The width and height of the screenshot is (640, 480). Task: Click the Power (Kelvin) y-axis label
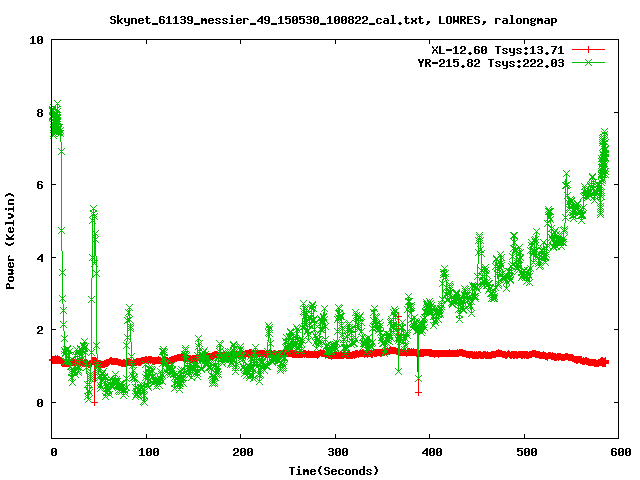[11, 238]
